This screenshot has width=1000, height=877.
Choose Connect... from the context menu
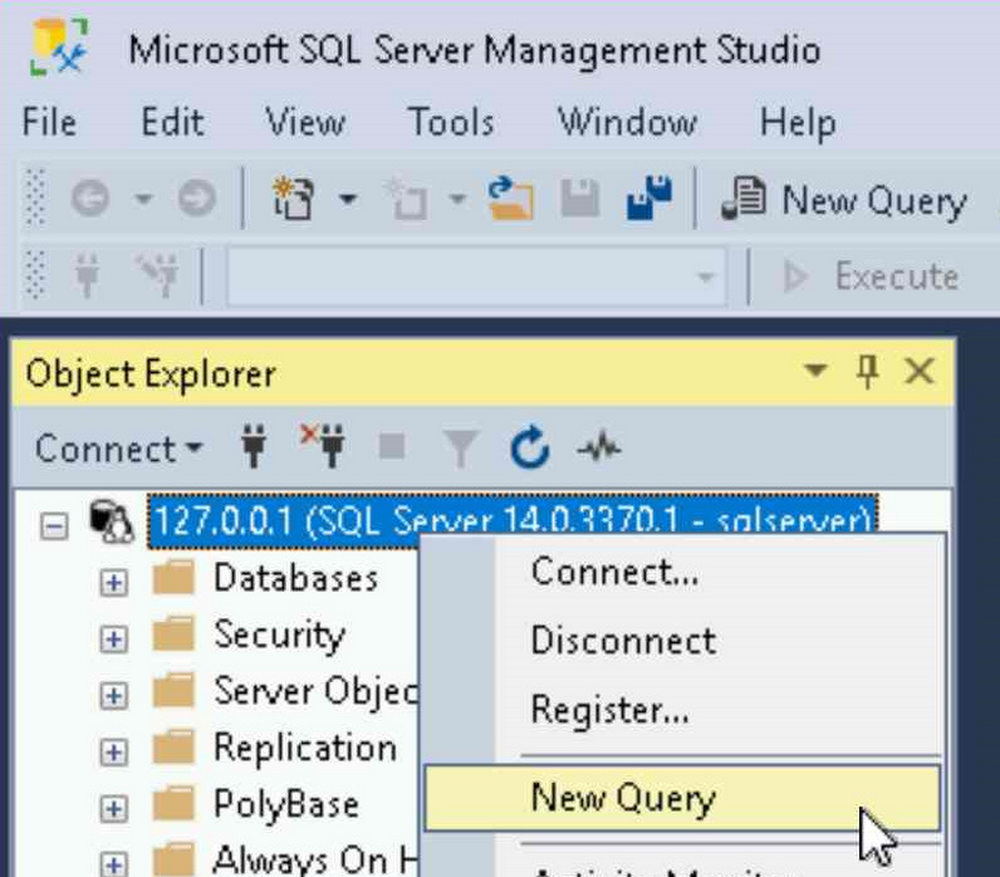[x=682, y=571]
